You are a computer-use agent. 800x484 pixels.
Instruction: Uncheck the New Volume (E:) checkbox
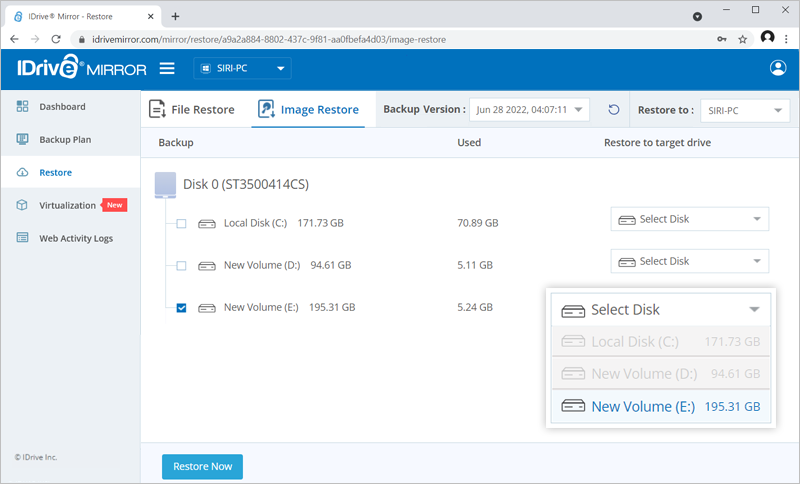(x=181, y=308)
